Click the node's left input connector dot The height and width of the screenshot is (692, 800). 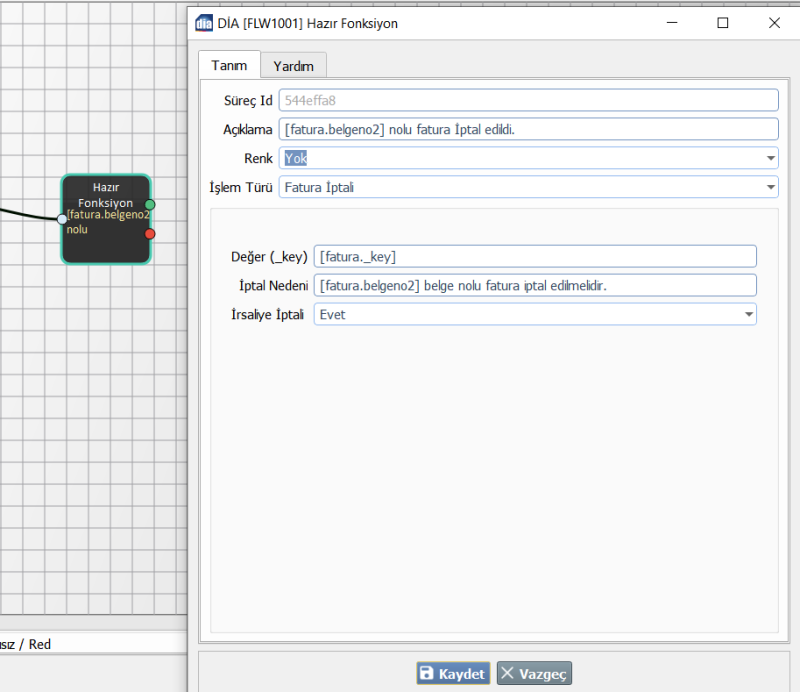[62, 219]
